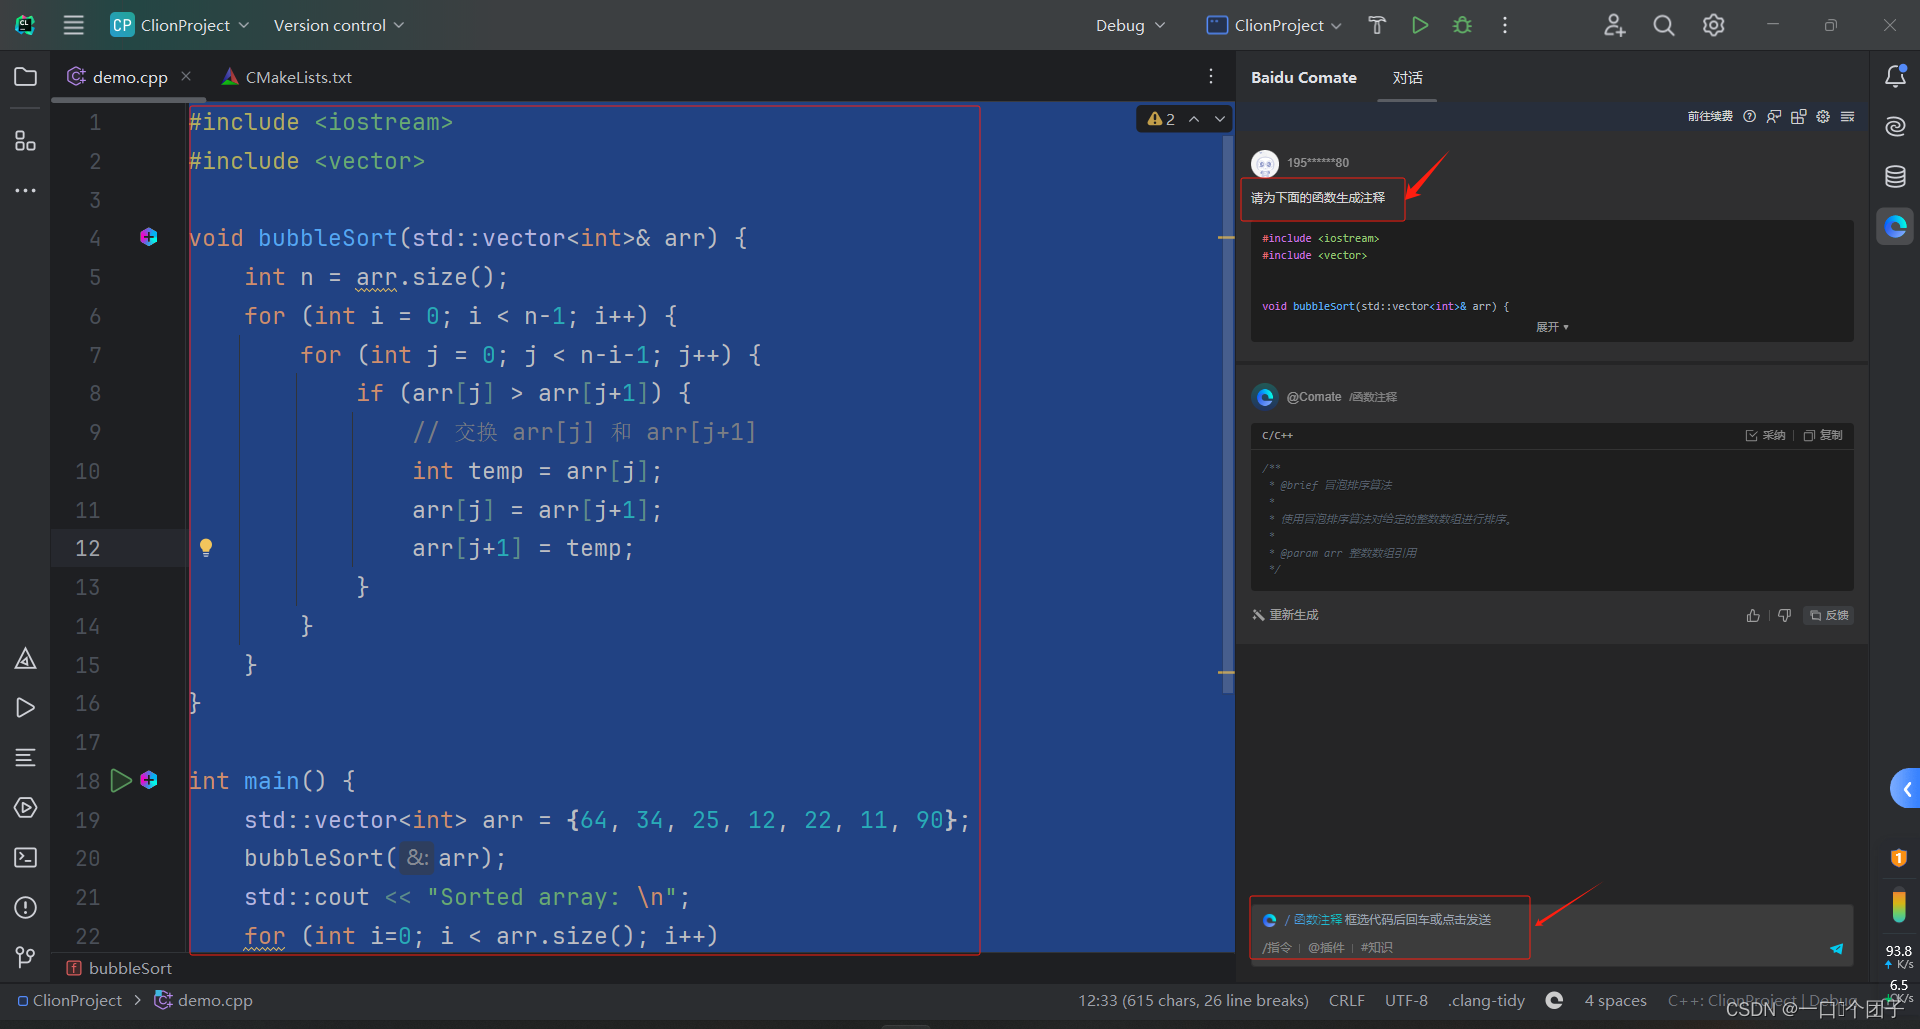Open the Baidu Comate sidebar icon

pyautogui.click(x=1895, y=226)
